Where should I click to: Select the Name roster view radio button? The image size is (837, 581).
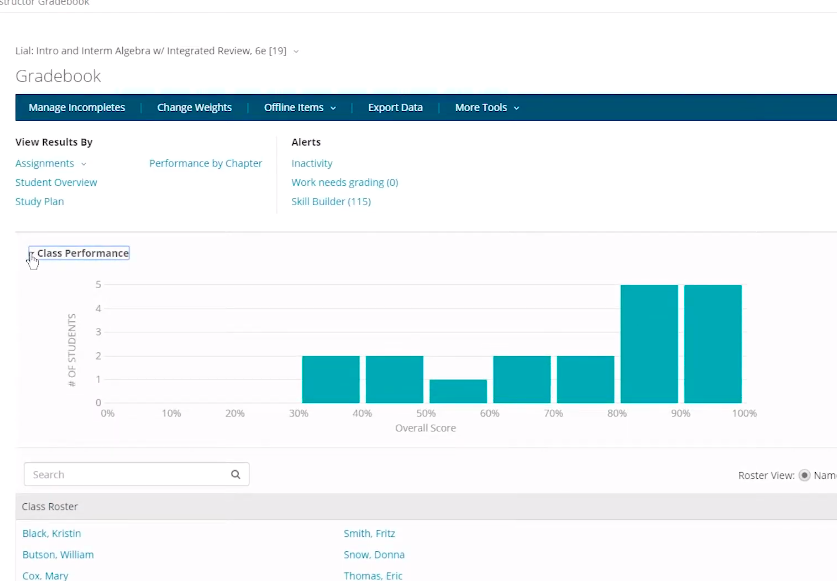804,475
